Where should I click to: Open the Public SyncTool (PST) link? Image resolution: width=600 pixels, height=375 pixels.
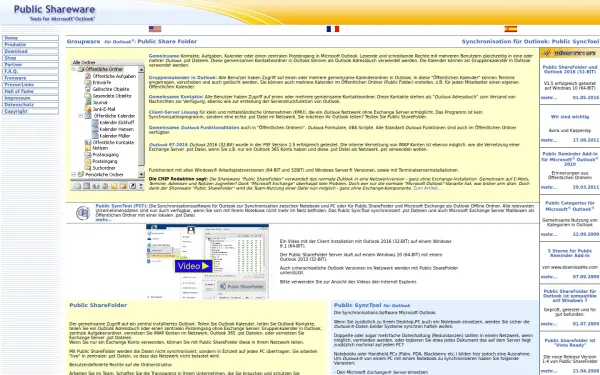(121, 206)
